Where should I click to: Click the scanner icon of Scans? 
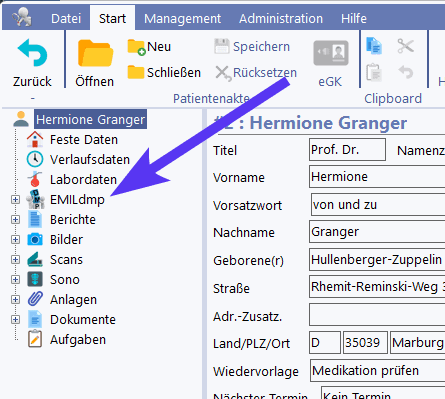coord(35,259)
